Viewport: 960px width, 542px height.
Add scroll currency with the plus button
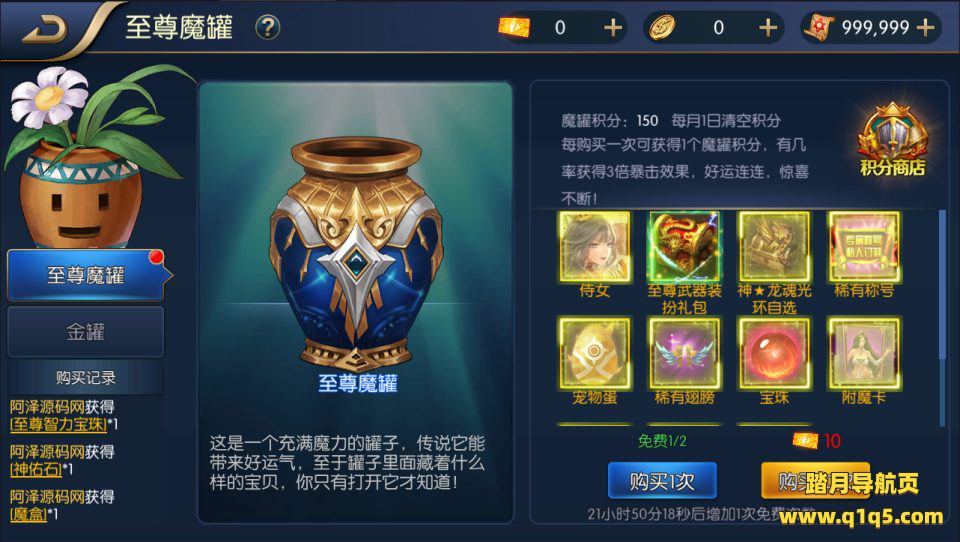926,28
